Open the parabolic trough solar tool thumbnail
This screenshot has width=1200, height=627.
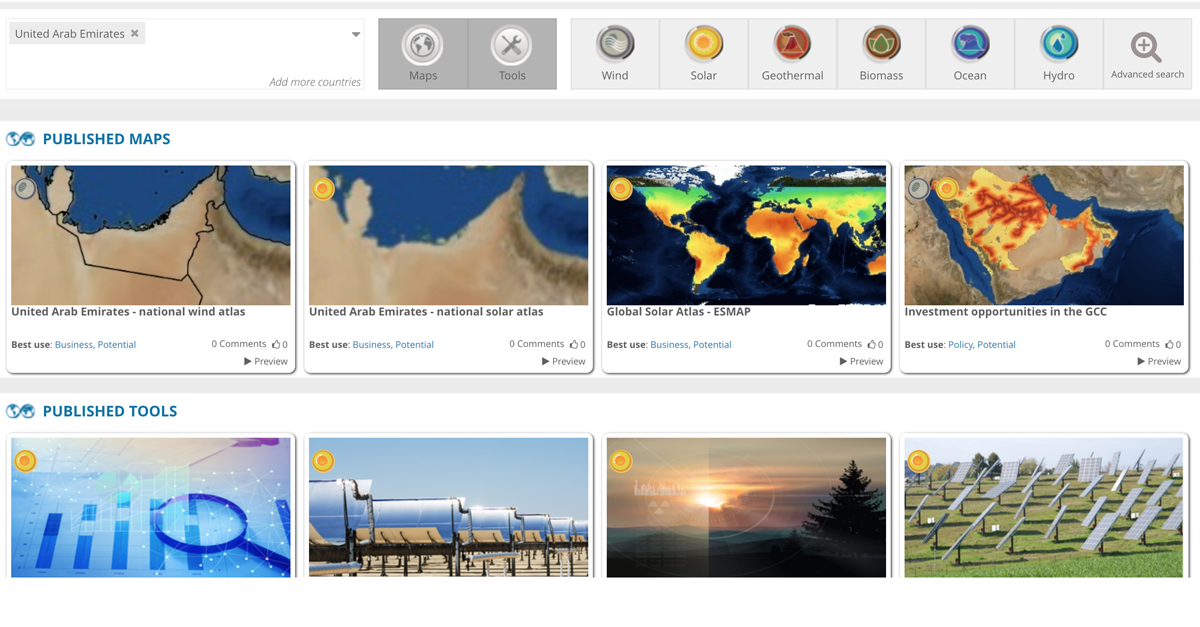[449, 507]
